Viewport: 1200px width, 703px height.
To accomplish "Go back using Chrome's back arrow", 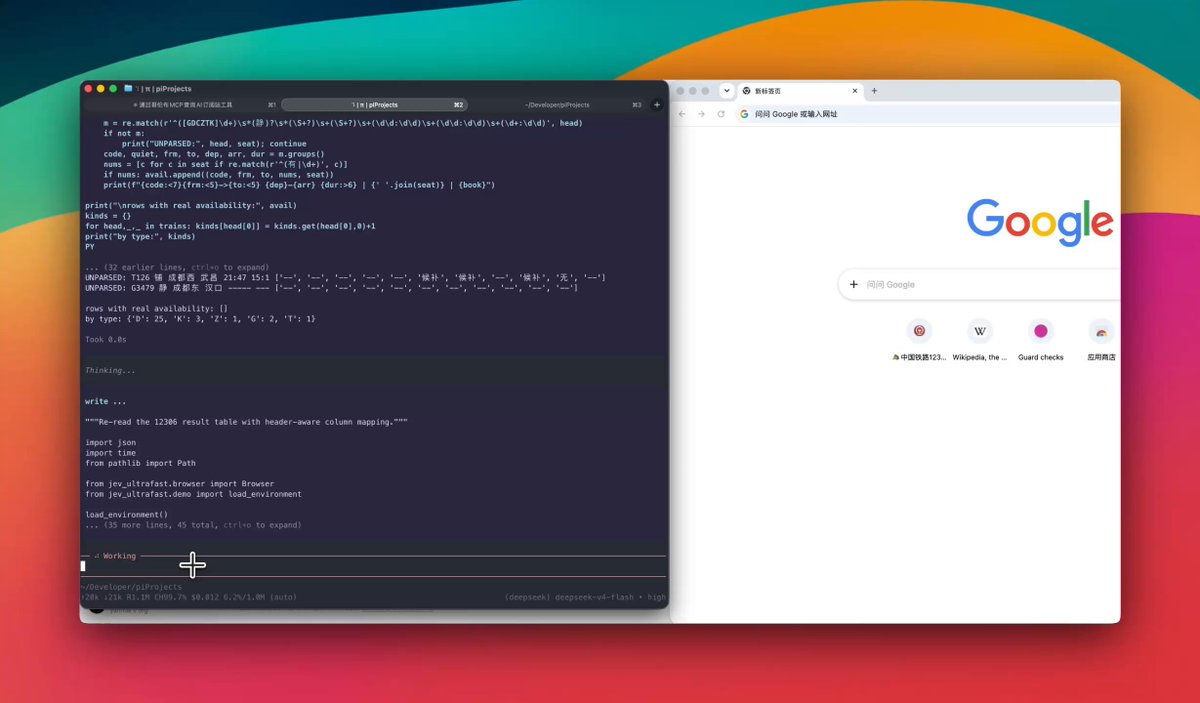I will 682,114.
